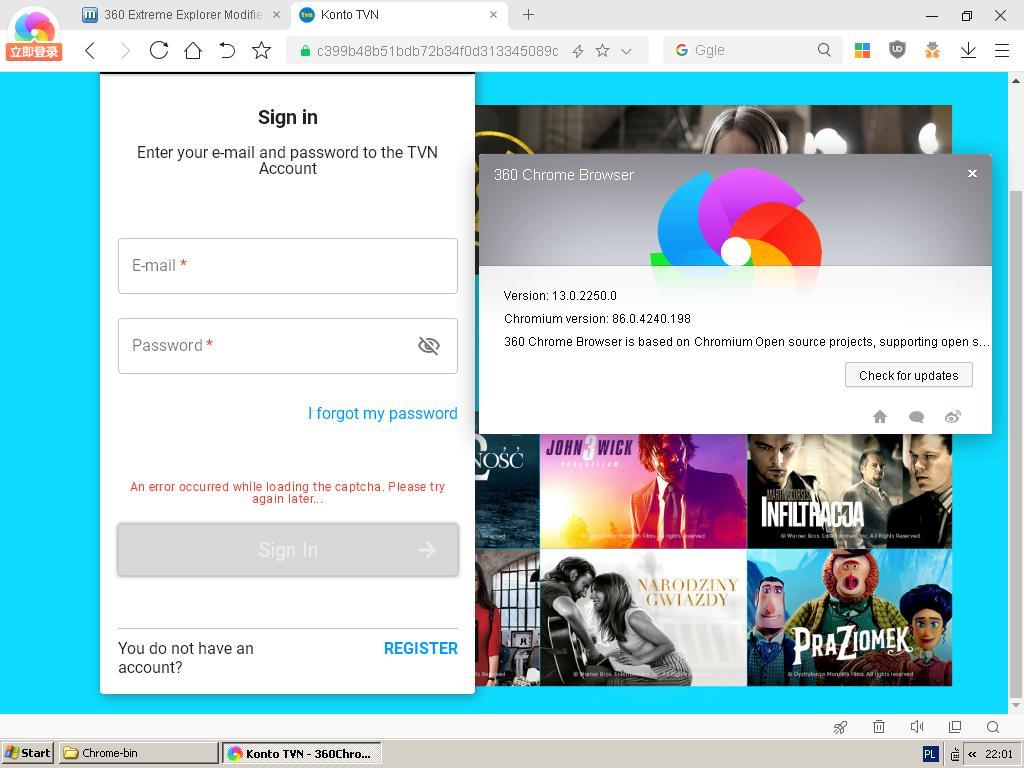Click the Weibo icon in about dialog
Image resolution: width=1024 pixels, height=768 pixels.
click(x=953, y=417)
